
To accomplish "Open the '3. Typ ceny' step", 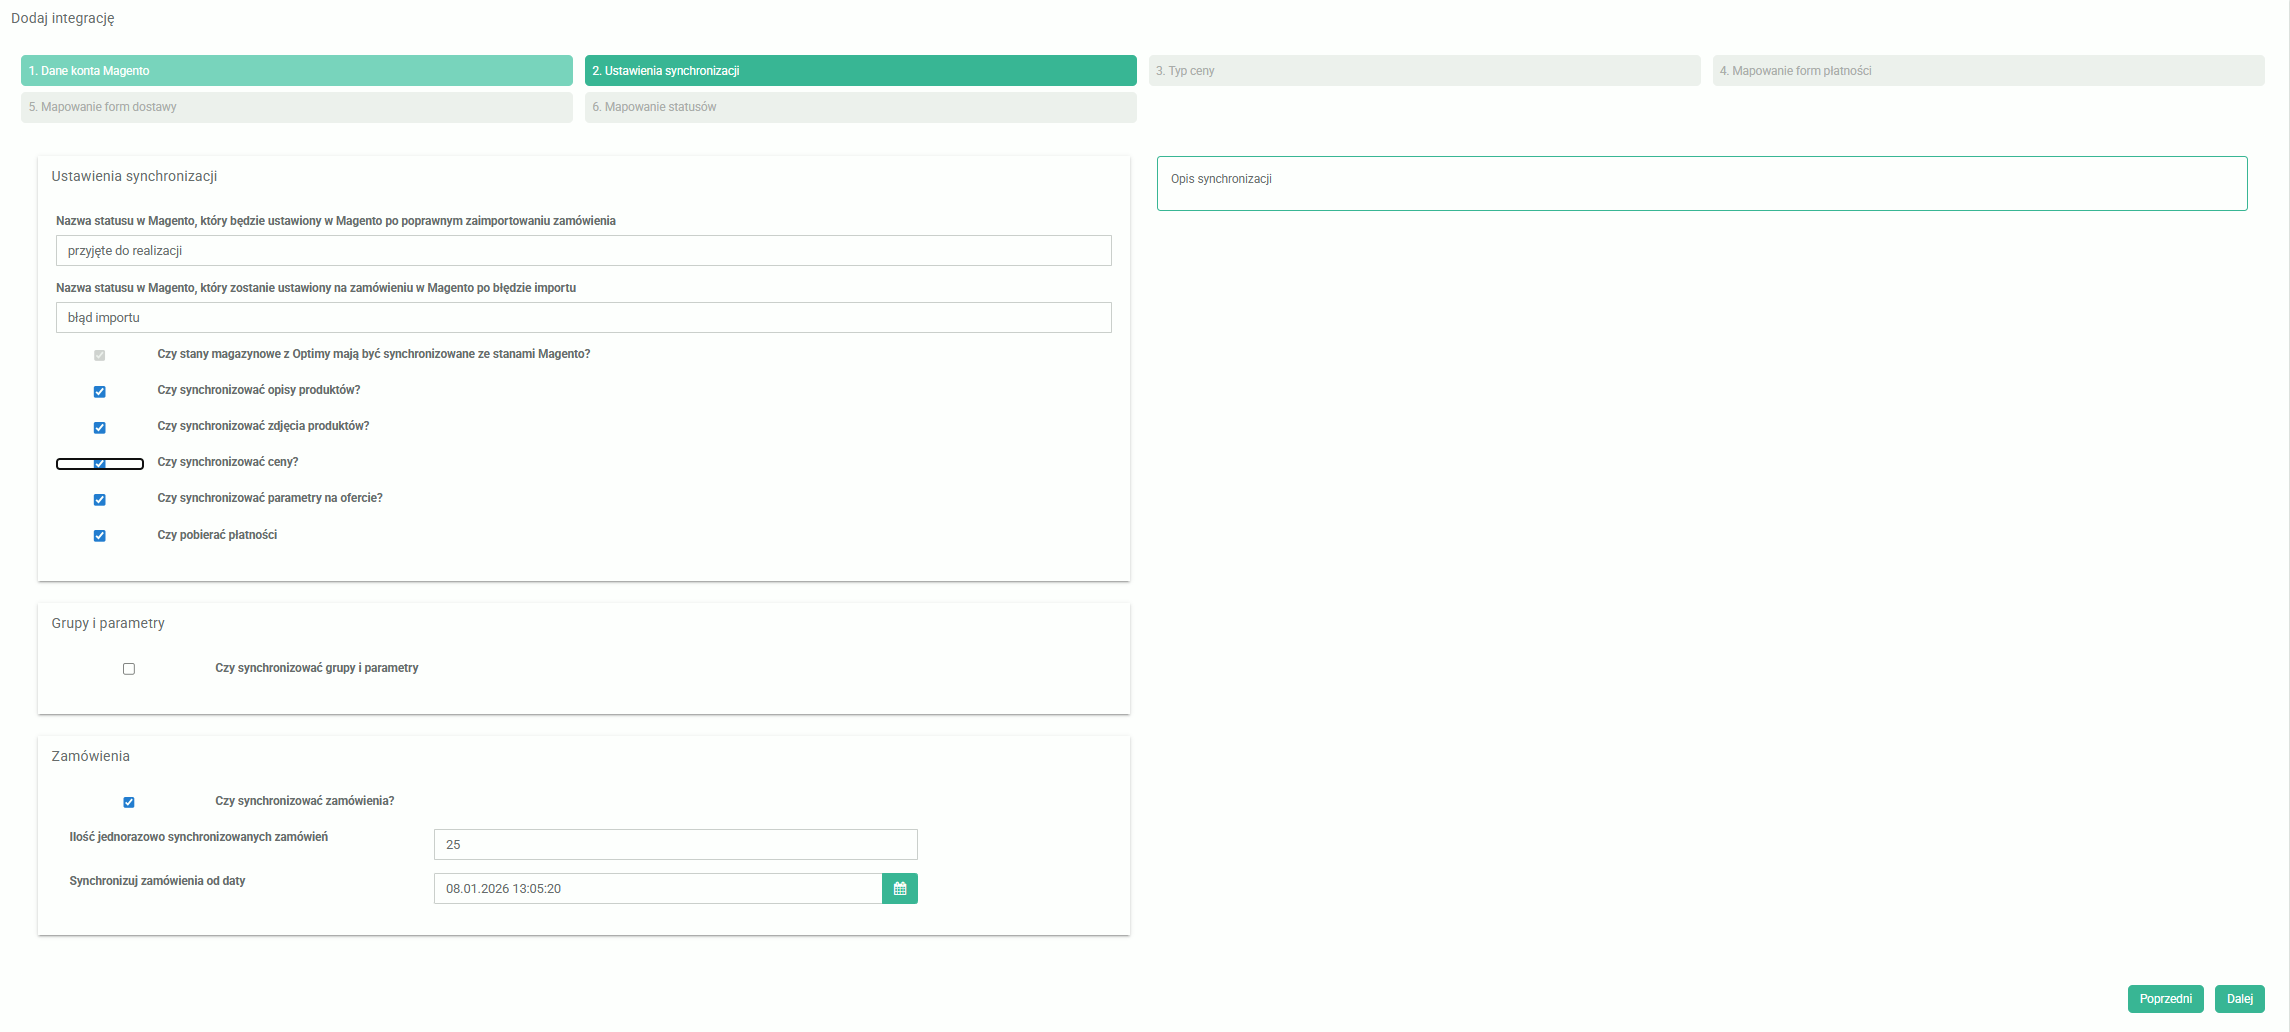I will pos(1424,71).
